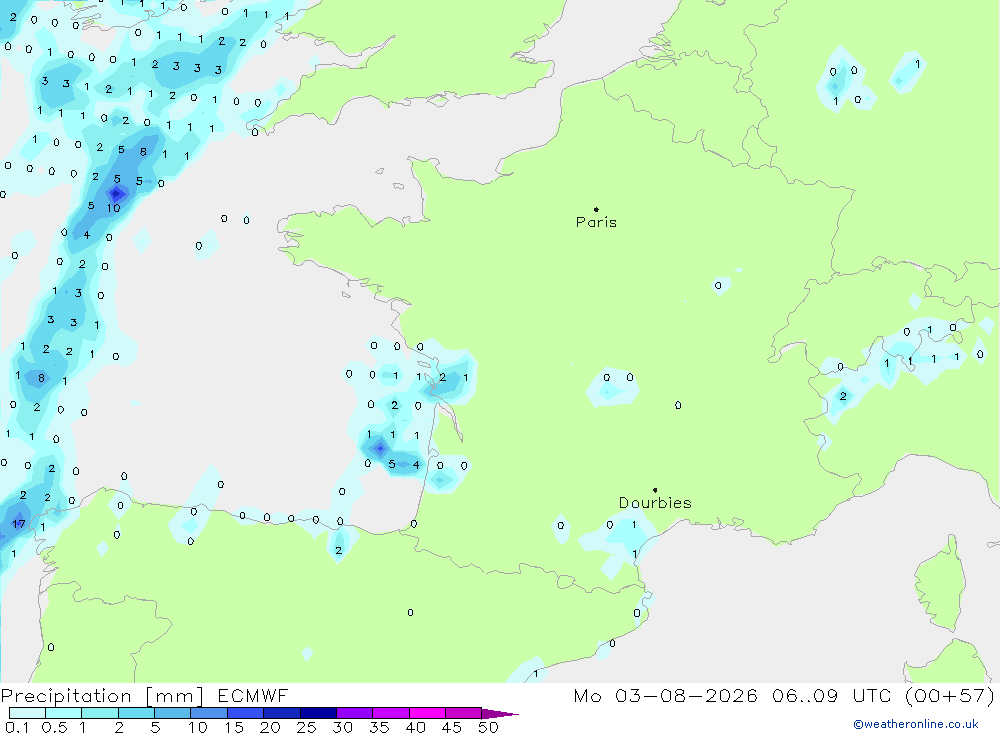Image resolution: width=1000 pixels, height=733 pixels.
Task: Pick the 2–5 mm legend swatch
Action: click(136, 713)
